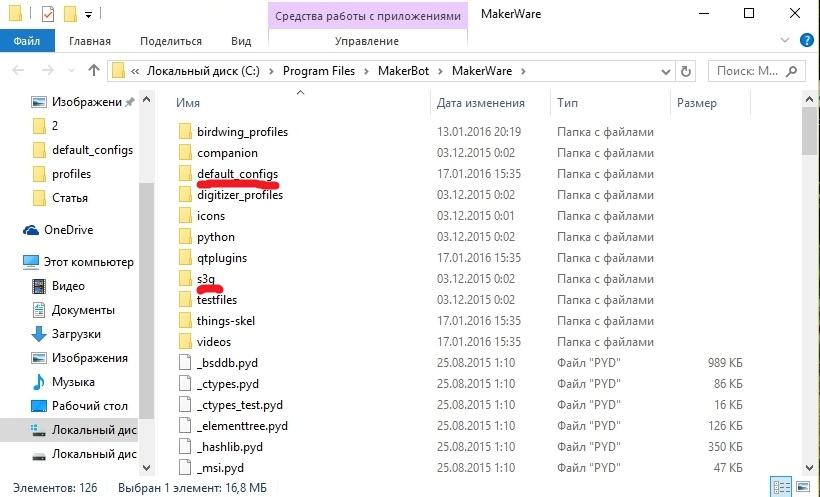Open the blue Help question mark icon
820x497 pixels.
(x=806, y=40)
